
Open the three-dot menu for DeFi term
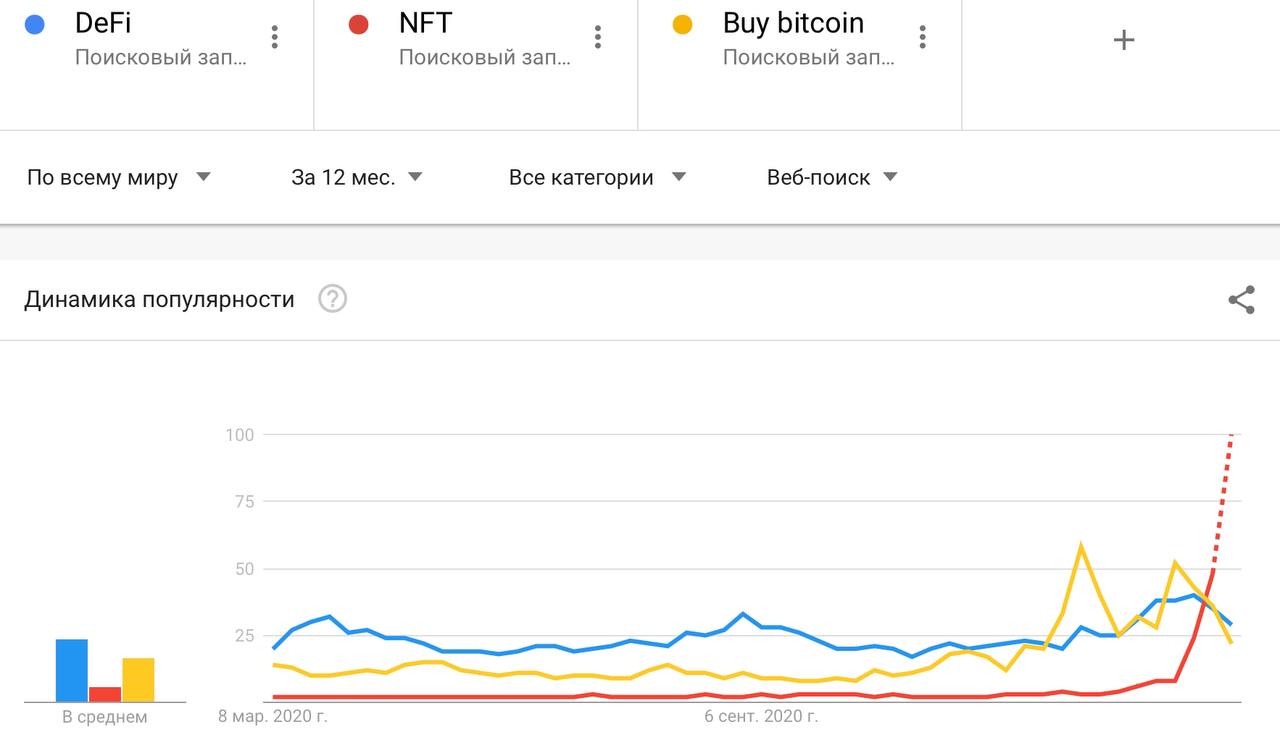point(274,37)
